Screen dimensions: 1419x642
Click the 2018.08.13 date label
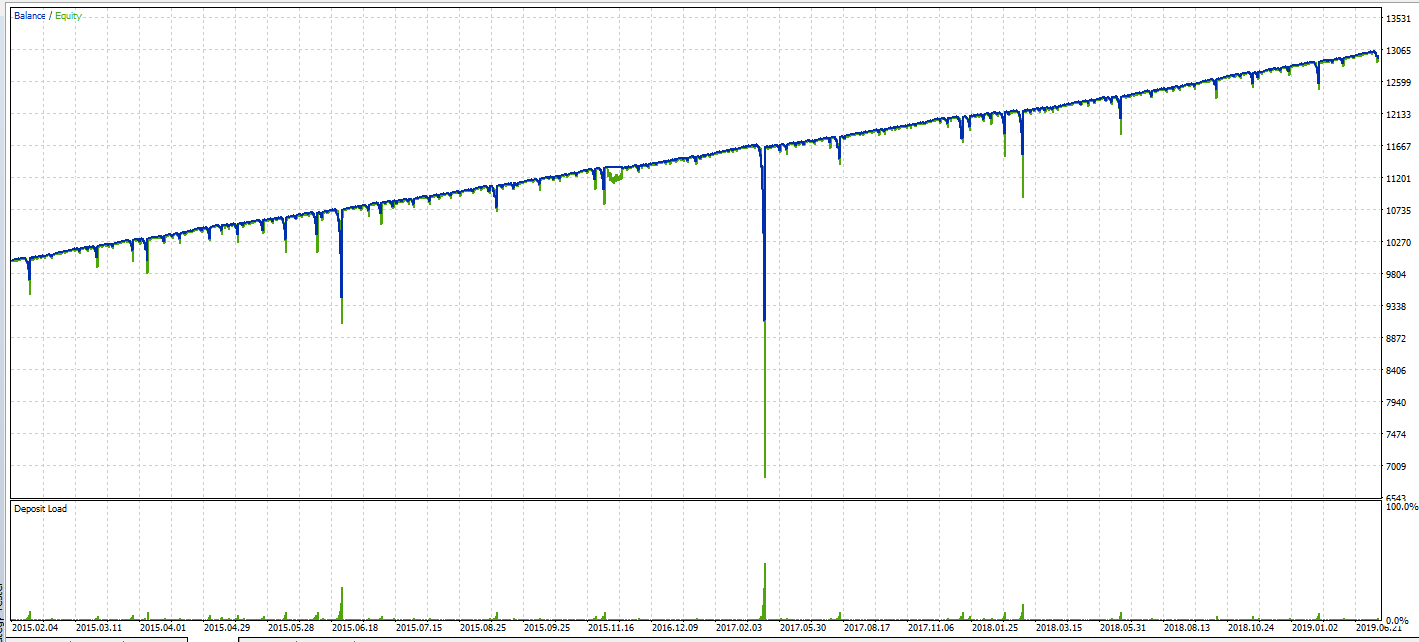(1188, 628)
